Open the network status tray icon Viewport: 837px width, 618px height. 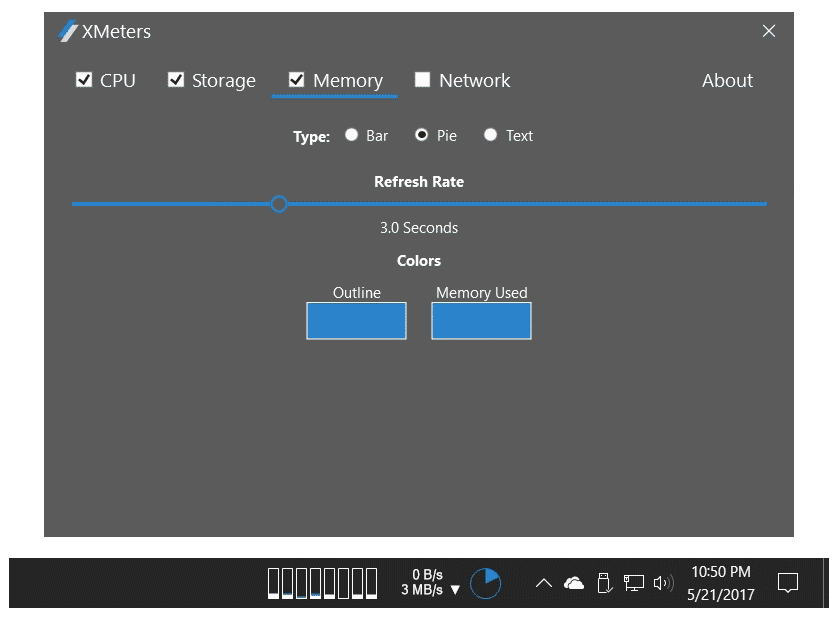[633, 583]
